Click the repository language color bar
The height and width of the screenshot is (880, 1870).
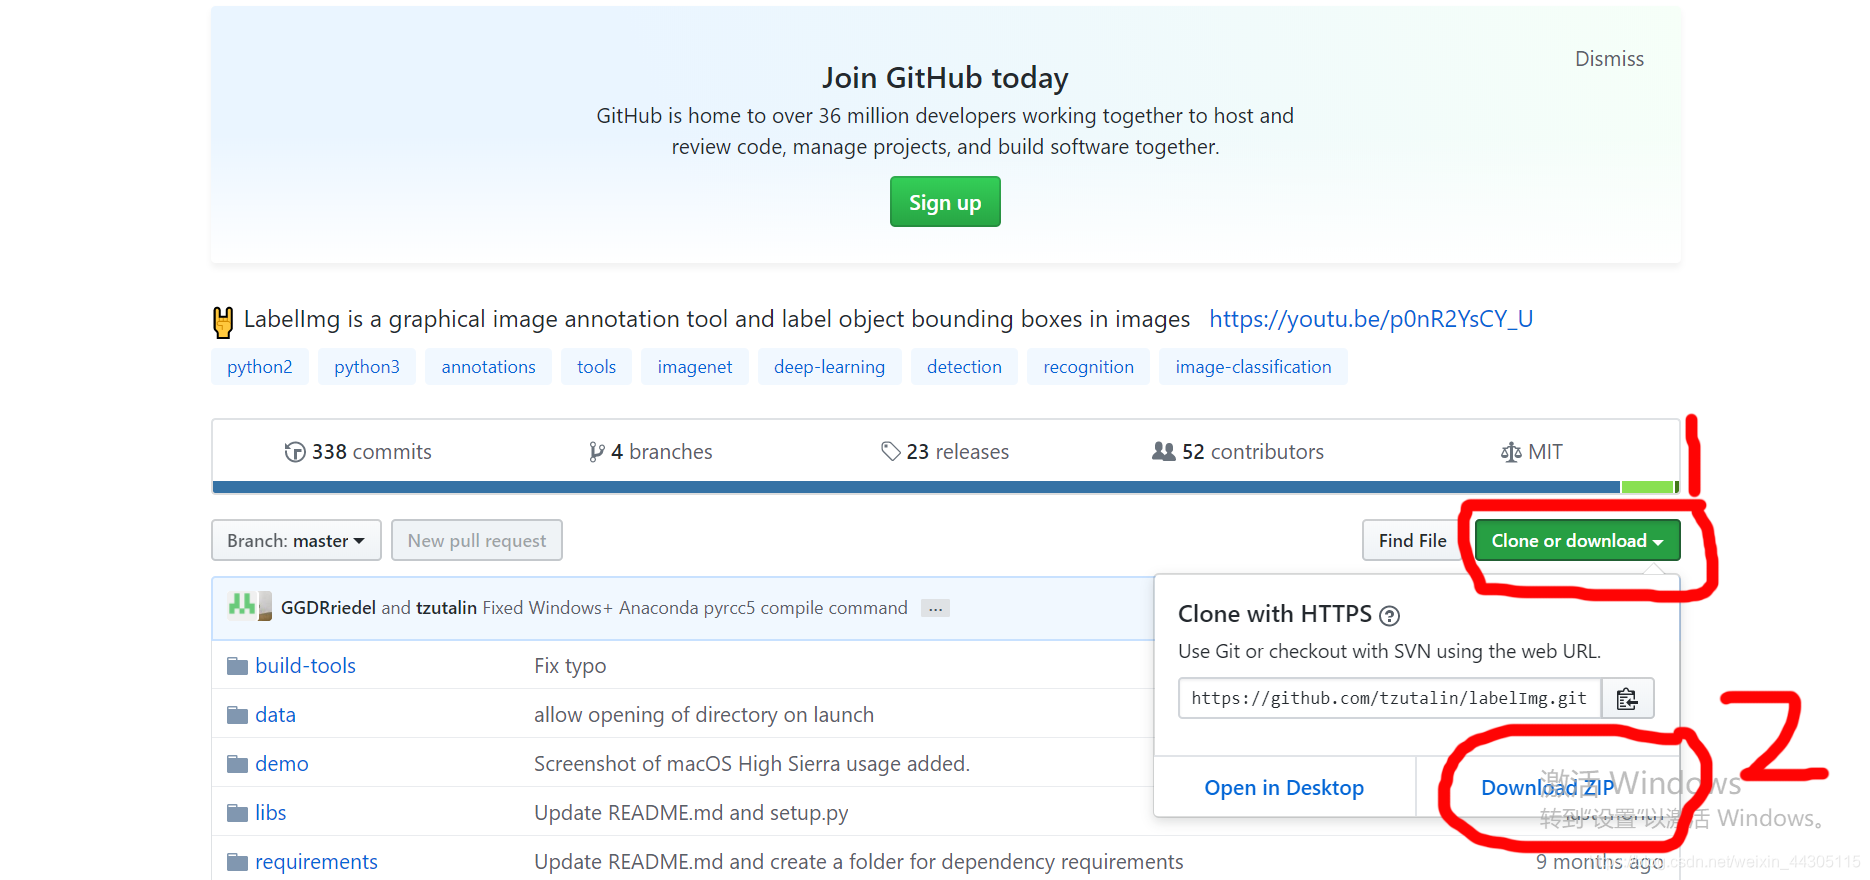point(946,487)
